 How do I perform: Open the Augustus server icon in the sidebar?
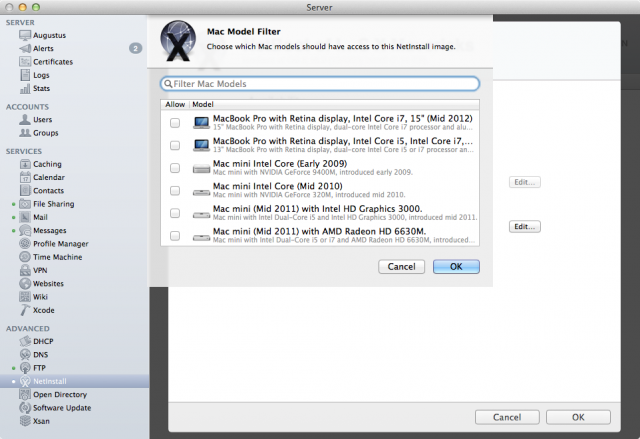(25, 35)
